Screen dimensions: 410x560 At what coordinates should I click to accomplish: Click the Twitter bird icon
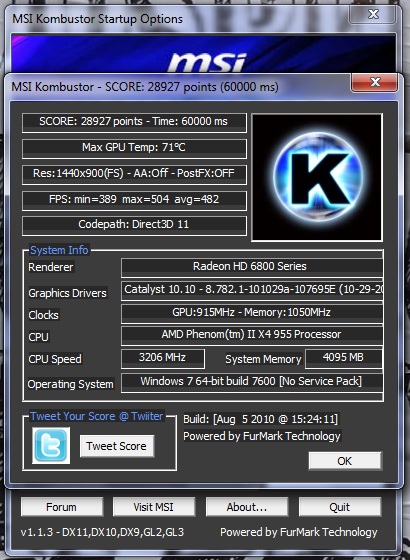coord(51,445)
